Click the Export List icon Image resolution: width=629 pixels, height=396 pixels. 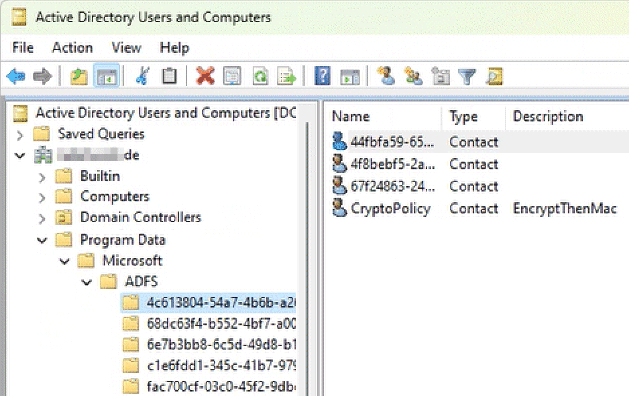(287, 76)
